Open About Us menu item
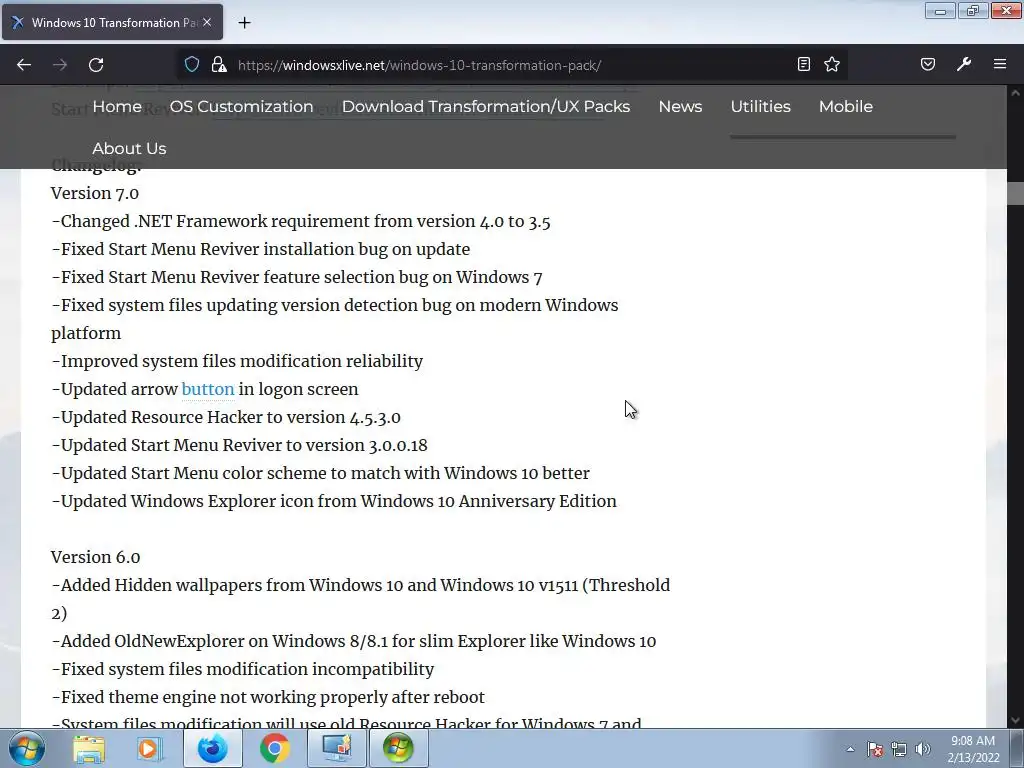 point(129,148)
